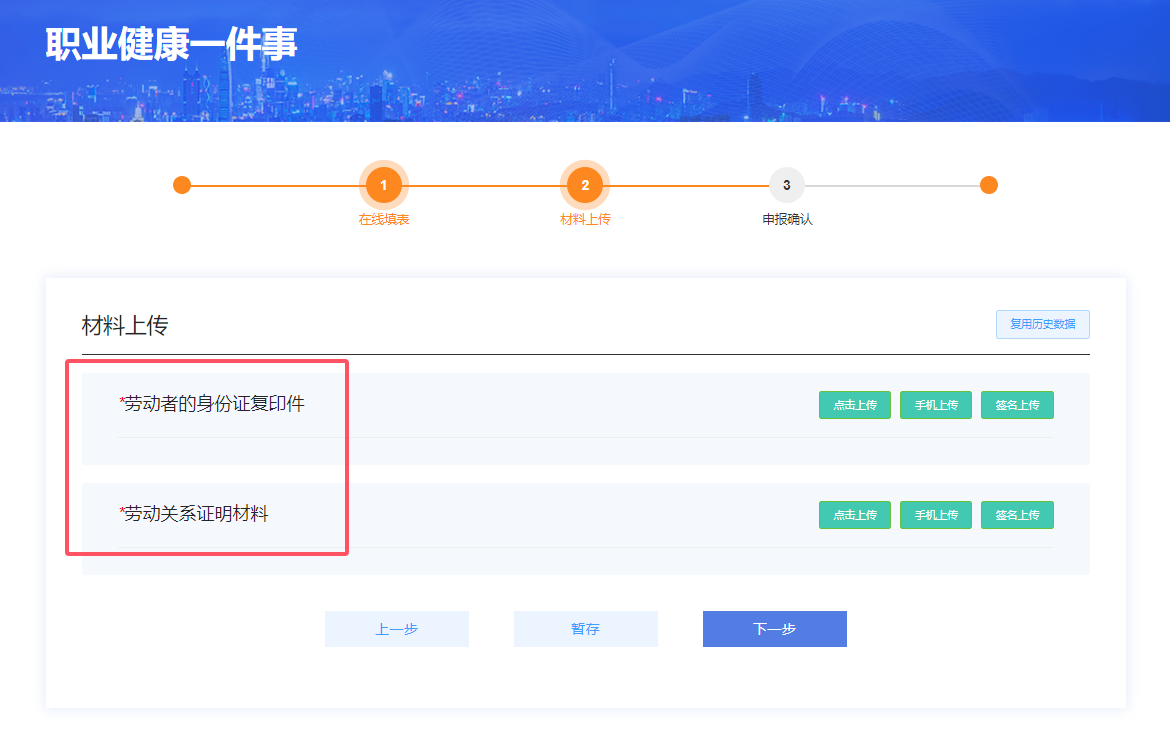
Task: Click the 劳动关系证明材料 label text
Action: coord(196,514)
